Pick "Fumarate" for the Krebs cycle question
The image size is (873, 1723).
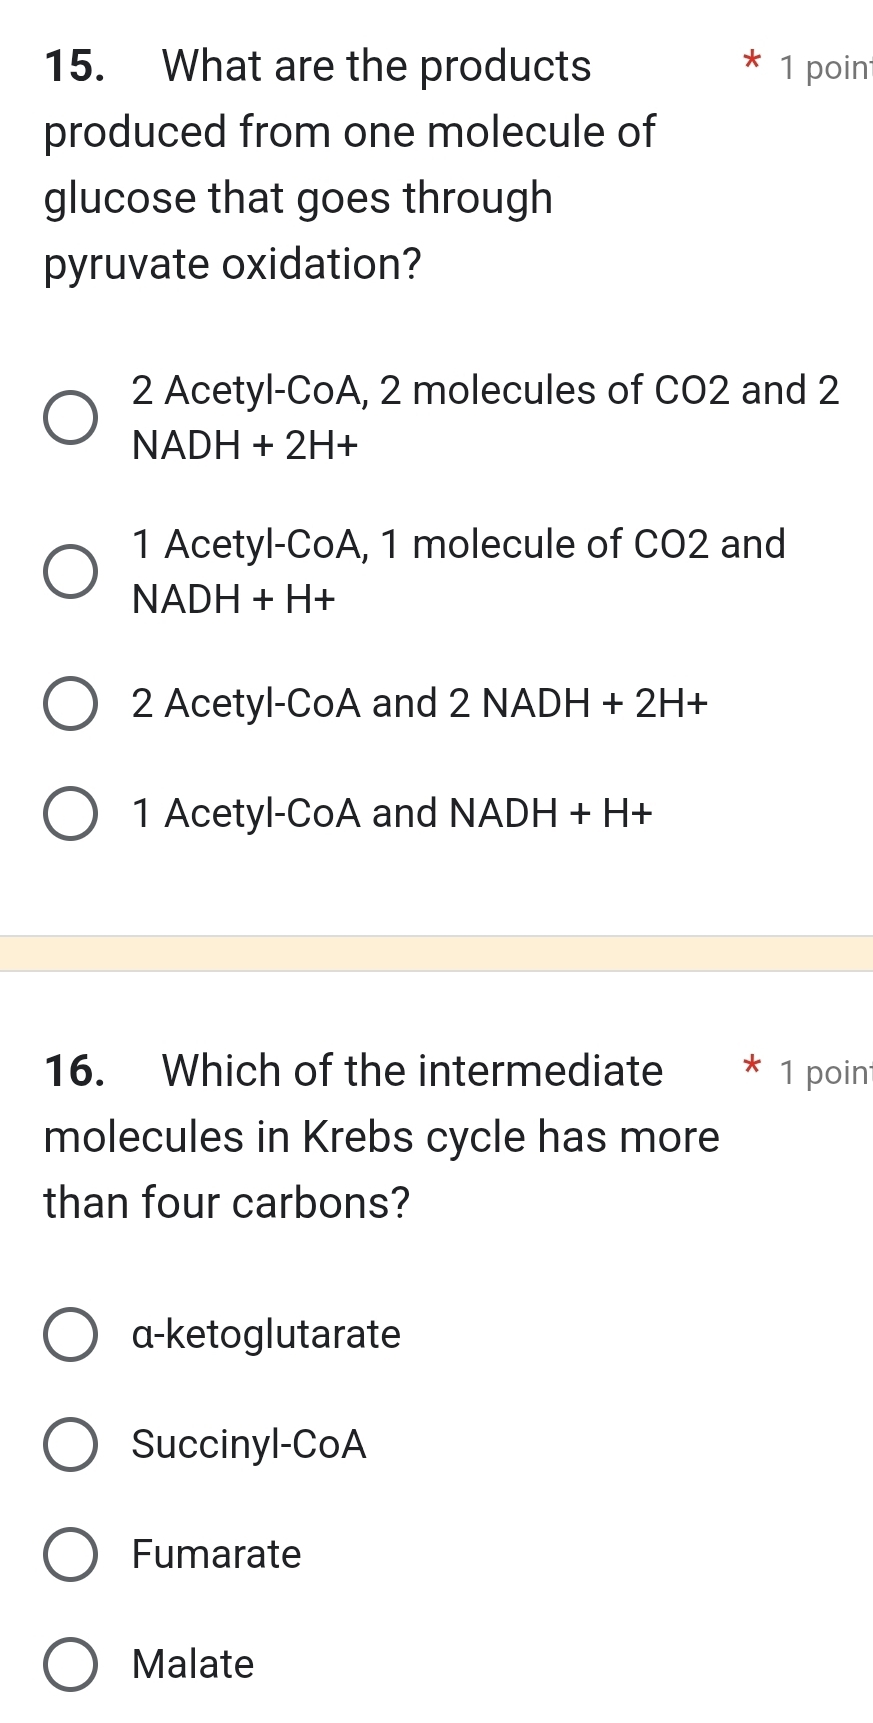tap(70, 1553)
